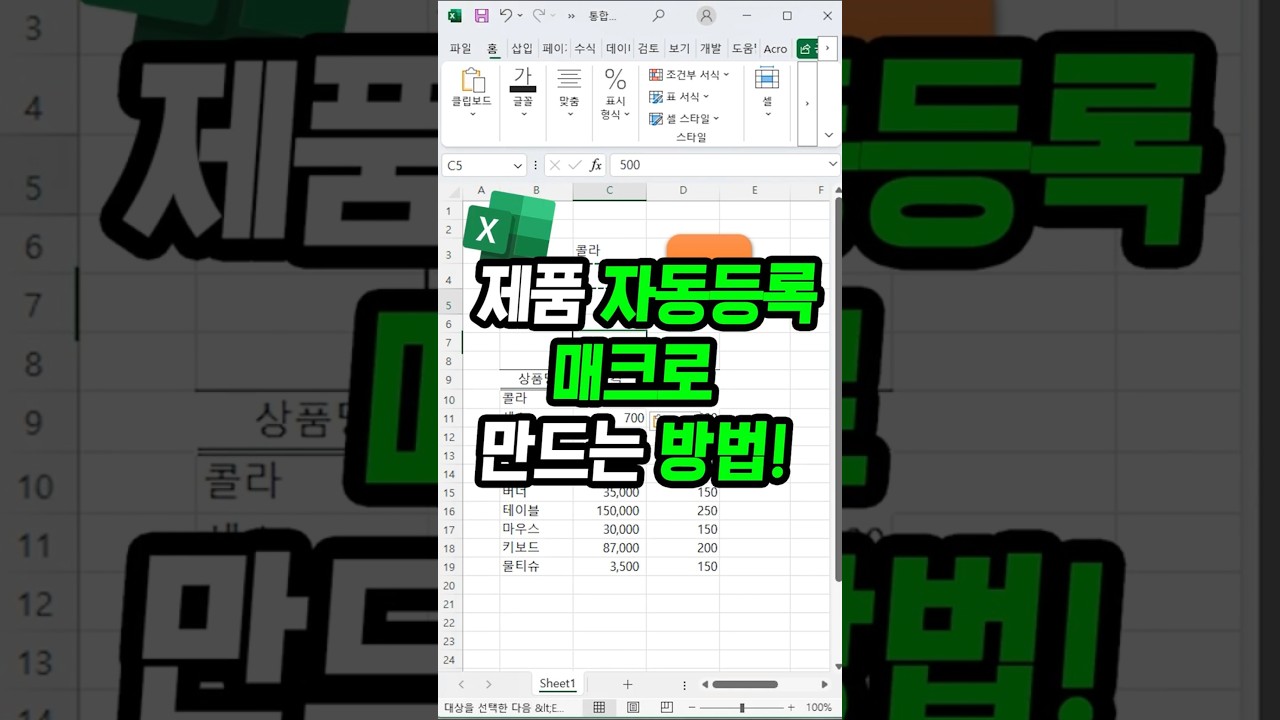Add a new sheet with plus button
This screenshot has height=720, width=1280.
click(x=628, y=684)
